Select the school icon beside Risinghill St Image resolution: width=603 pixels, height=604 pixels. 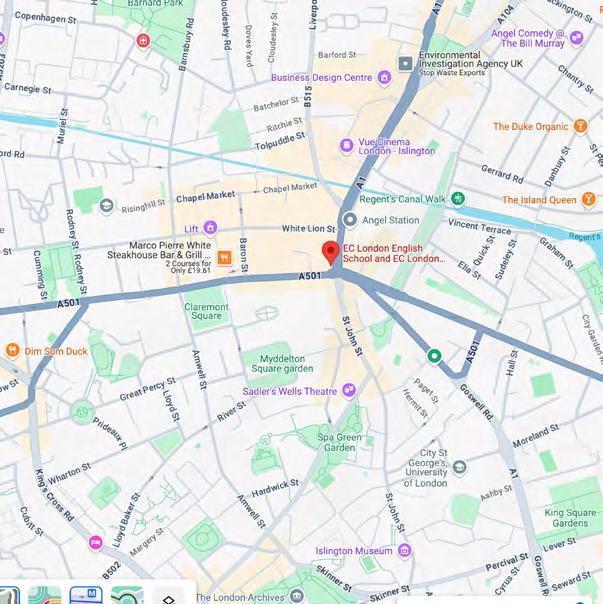click(106, 206)
